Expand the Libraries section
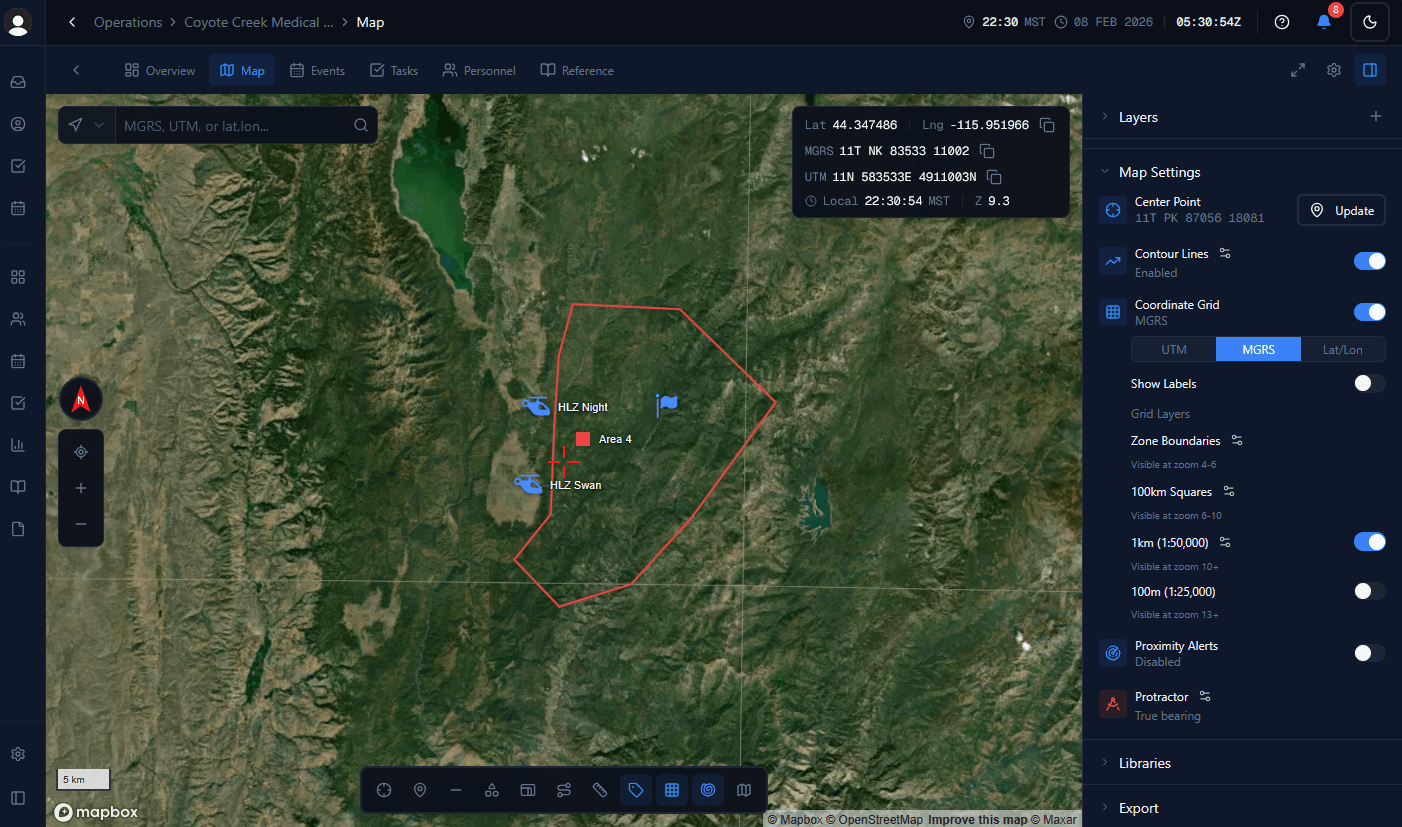Image resolution: width=1402 pixels, height=827 pixels. [x=1144, y=762]
